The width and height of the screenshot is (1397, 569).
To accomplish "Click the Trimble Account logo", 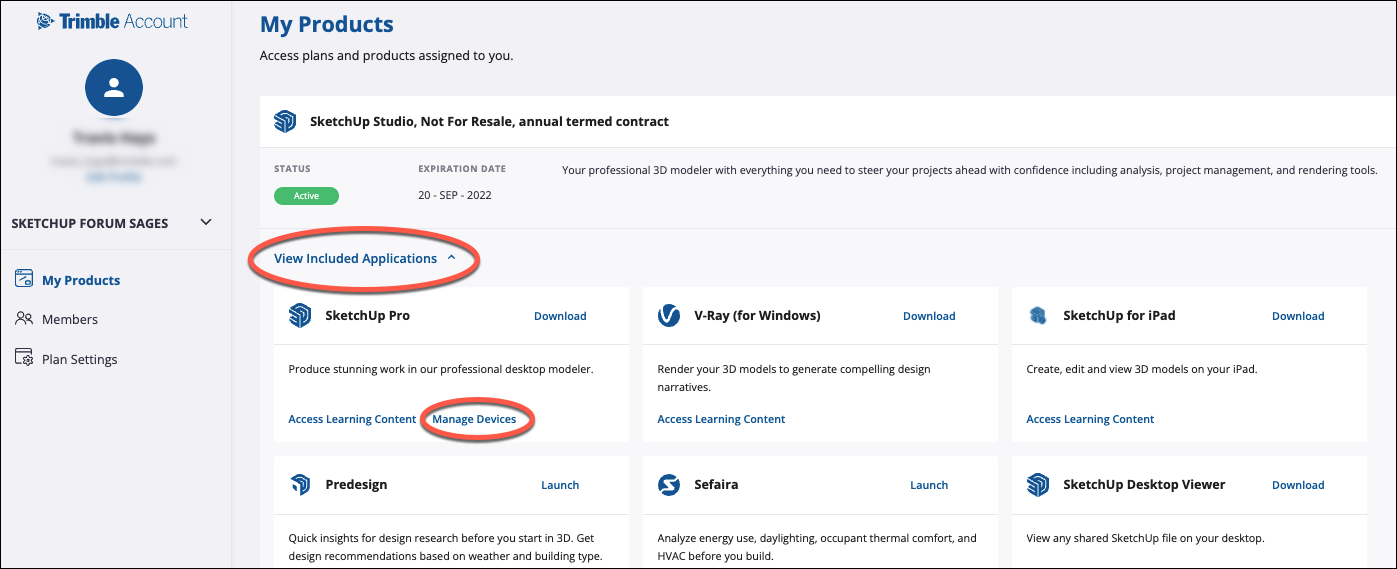I will (x=112, y=21).
